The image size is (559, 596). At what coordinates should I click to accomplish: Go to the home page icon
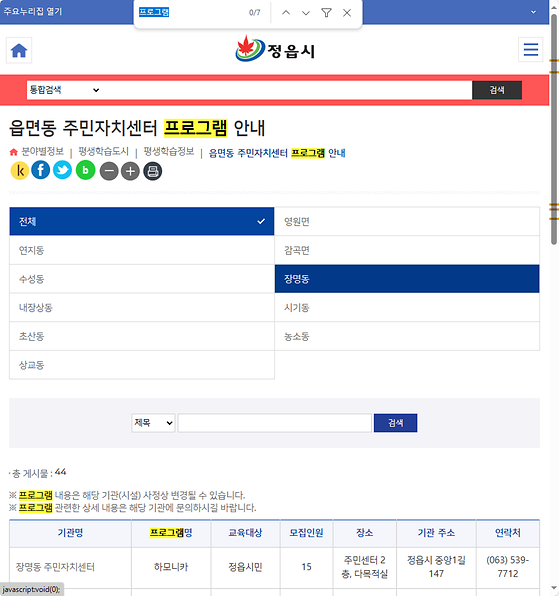[x=19, y=50]
